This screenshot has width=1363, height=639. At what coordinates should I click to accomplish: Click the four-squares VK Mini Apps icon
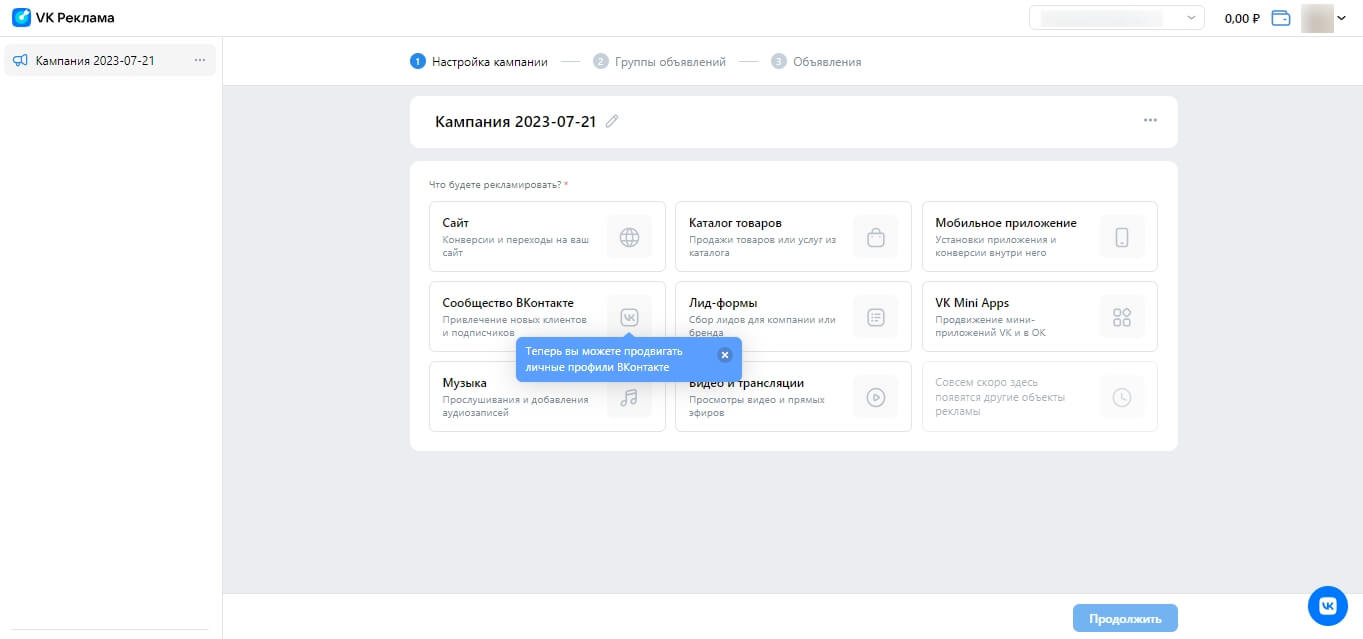click(1121, 317)
